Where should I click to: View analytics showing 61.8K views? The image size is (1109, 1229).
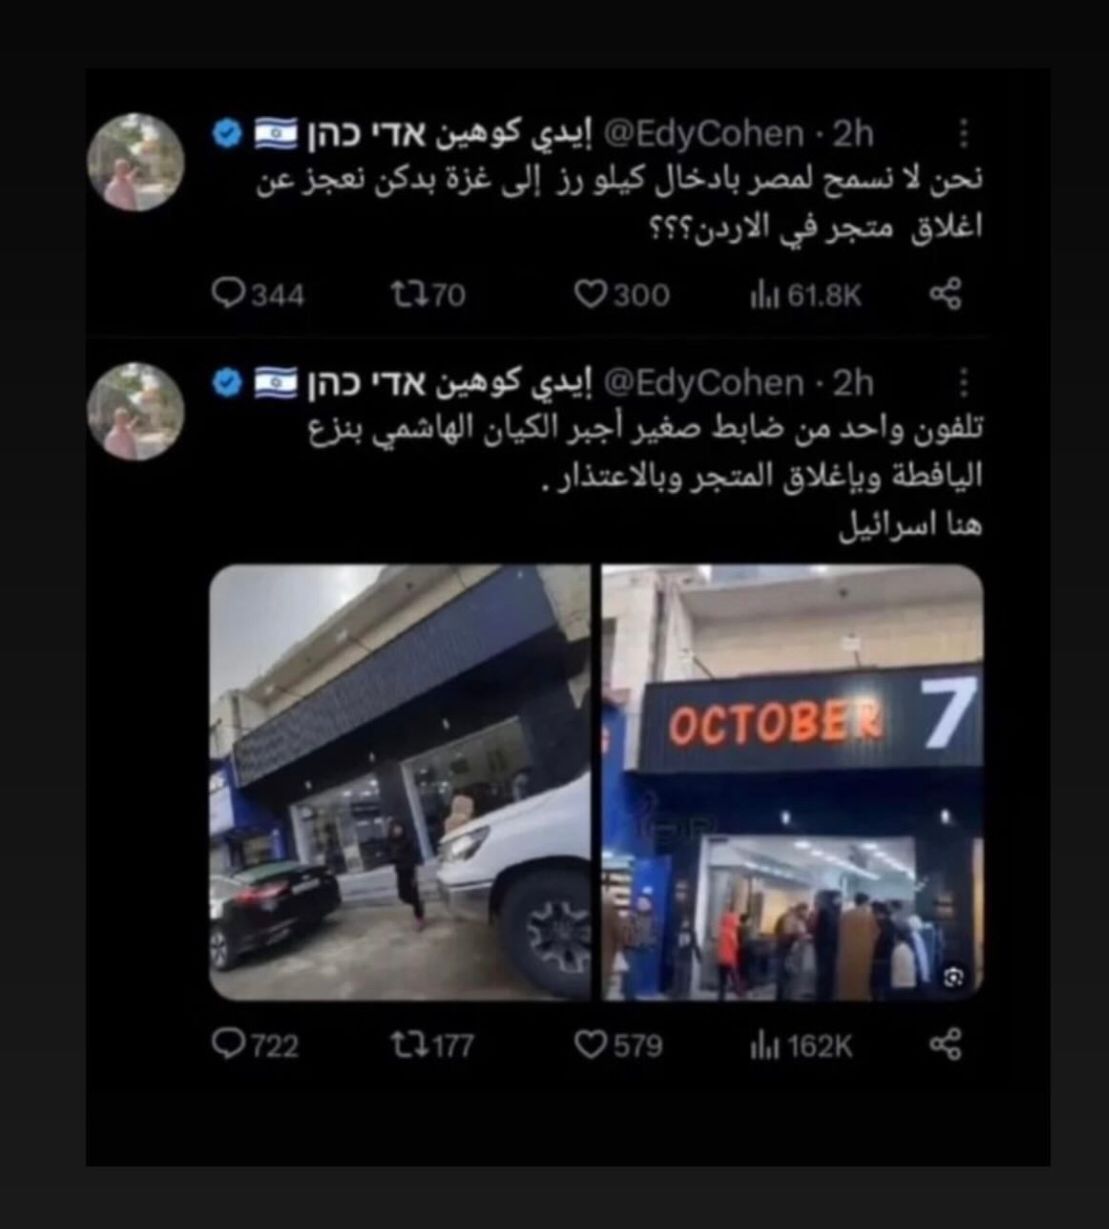(x=805, y=295)
